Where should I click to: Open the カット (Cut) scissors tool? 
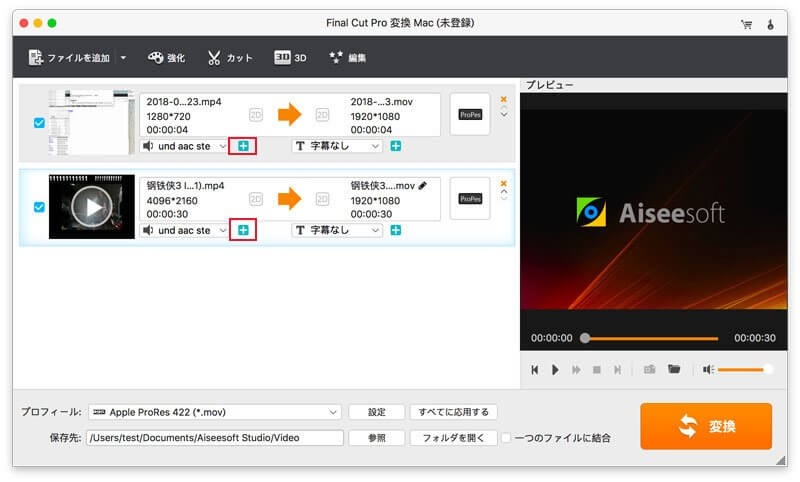[230, 58]
